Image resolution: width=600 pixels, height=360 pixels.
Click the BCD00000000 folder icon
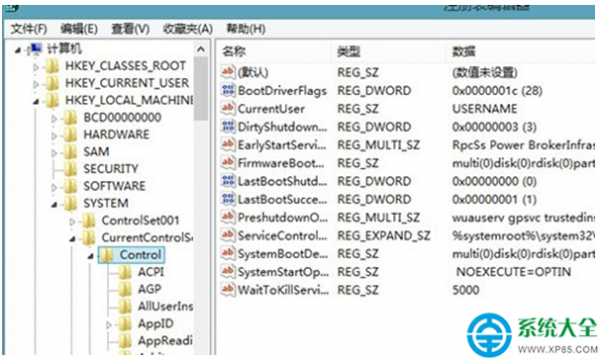[x=70, y=118]
